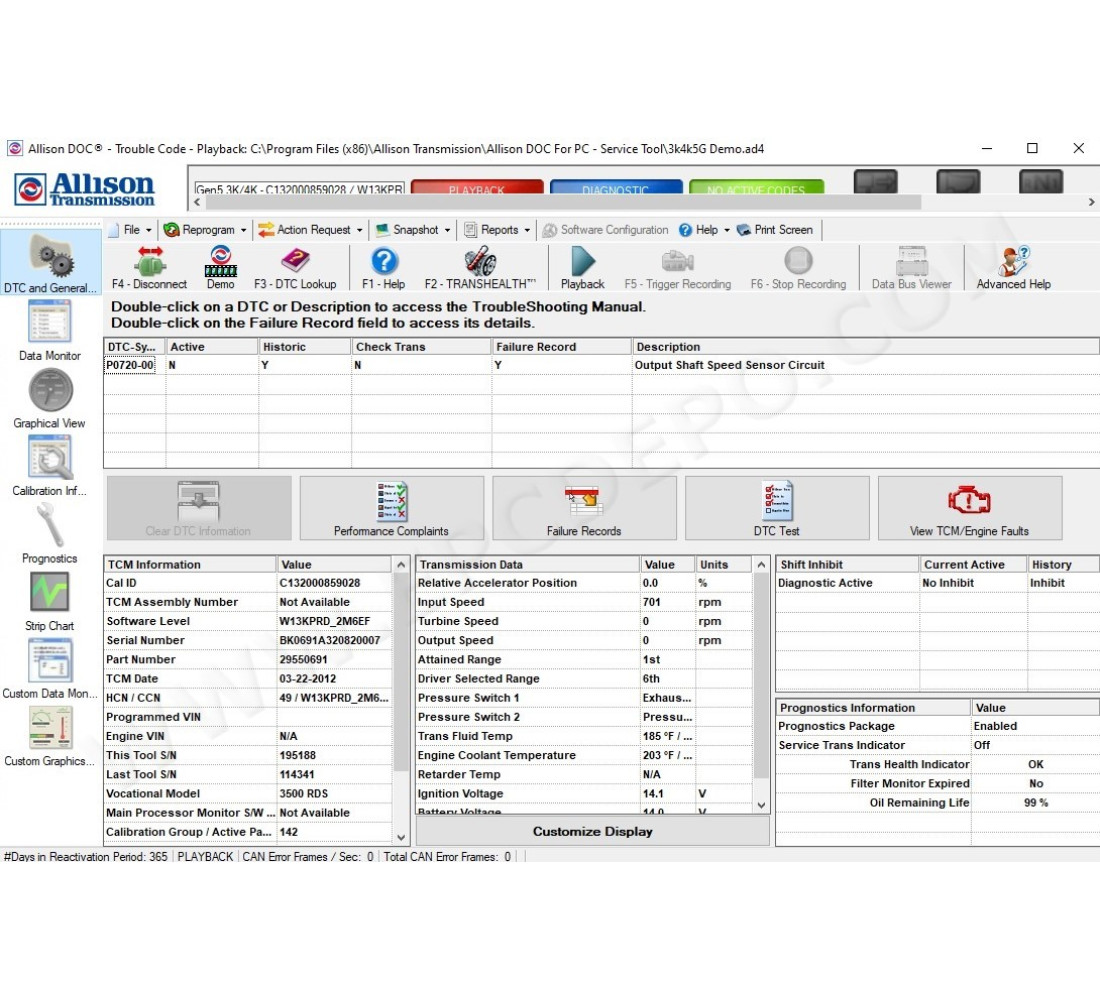Open F3 - DTC Lookup
The width and height of the screenshot is (1100, 1000).
click(295, 268)
